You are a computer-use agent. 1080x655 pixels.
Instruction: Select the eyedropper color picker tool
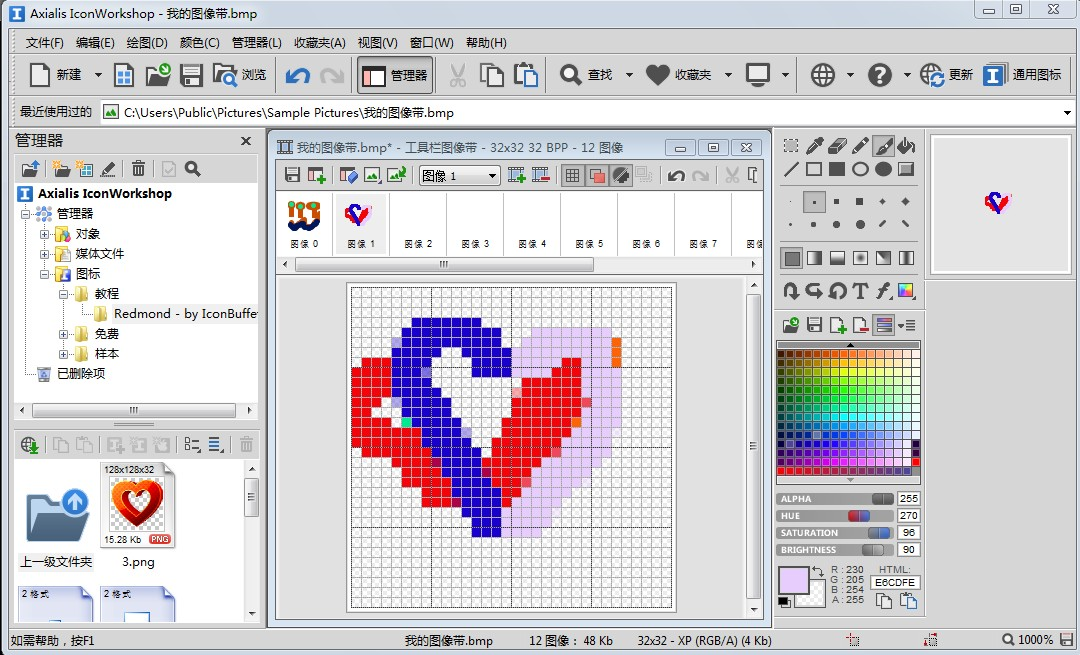point(814,146)
